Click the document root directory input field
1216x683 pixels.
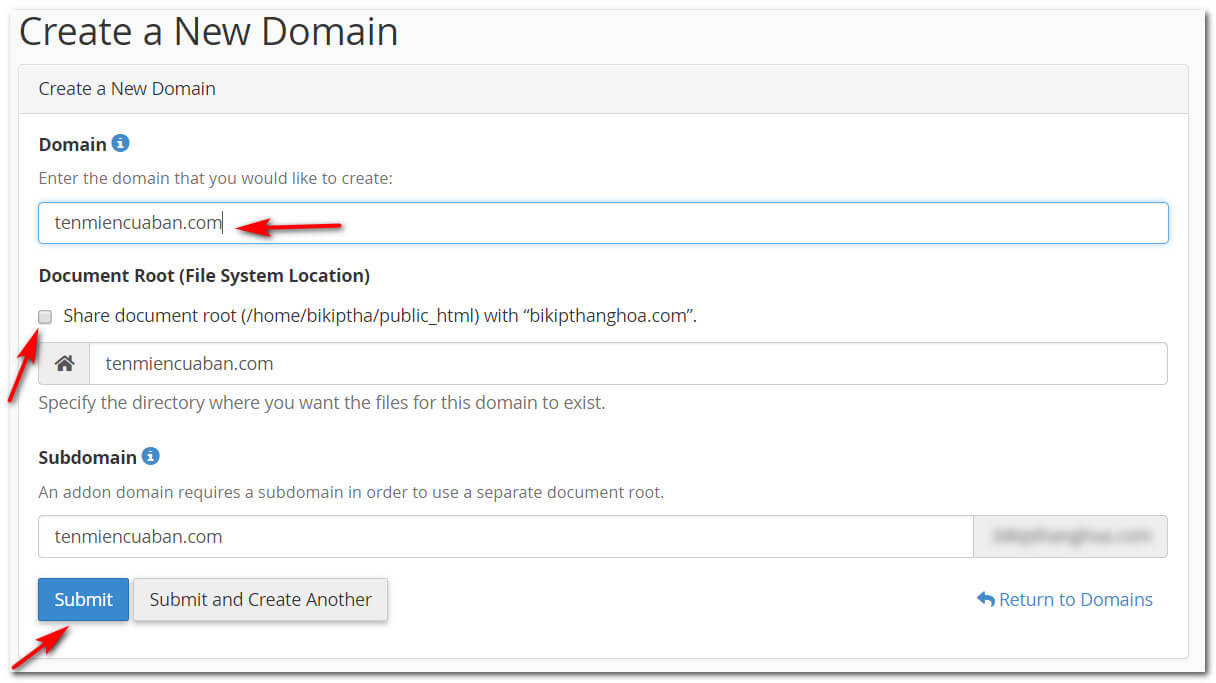[x=627, y=364]
